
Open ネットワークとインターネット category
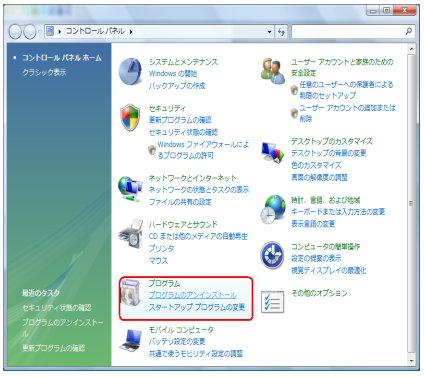coord(192,178)
